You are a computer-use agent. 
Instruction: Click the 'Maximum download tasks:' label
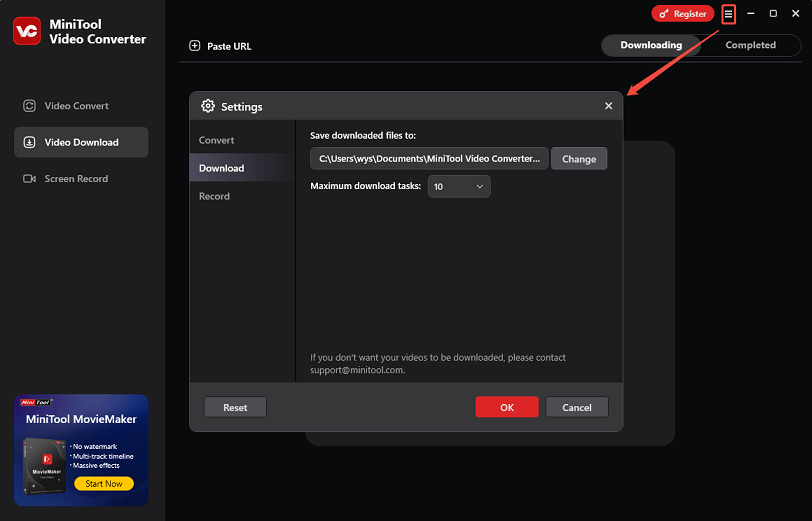click(366, 185)
